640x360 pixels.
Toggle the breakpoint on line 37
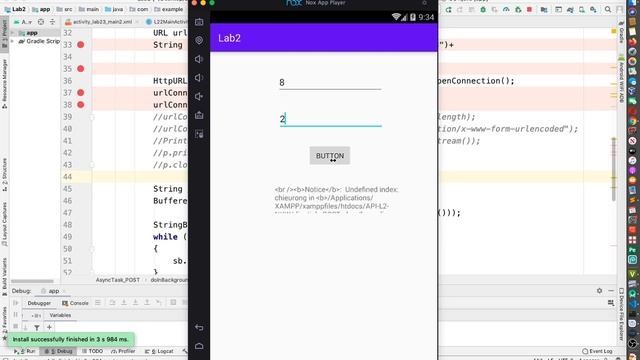pyautogui.click(x=81, y=93)
